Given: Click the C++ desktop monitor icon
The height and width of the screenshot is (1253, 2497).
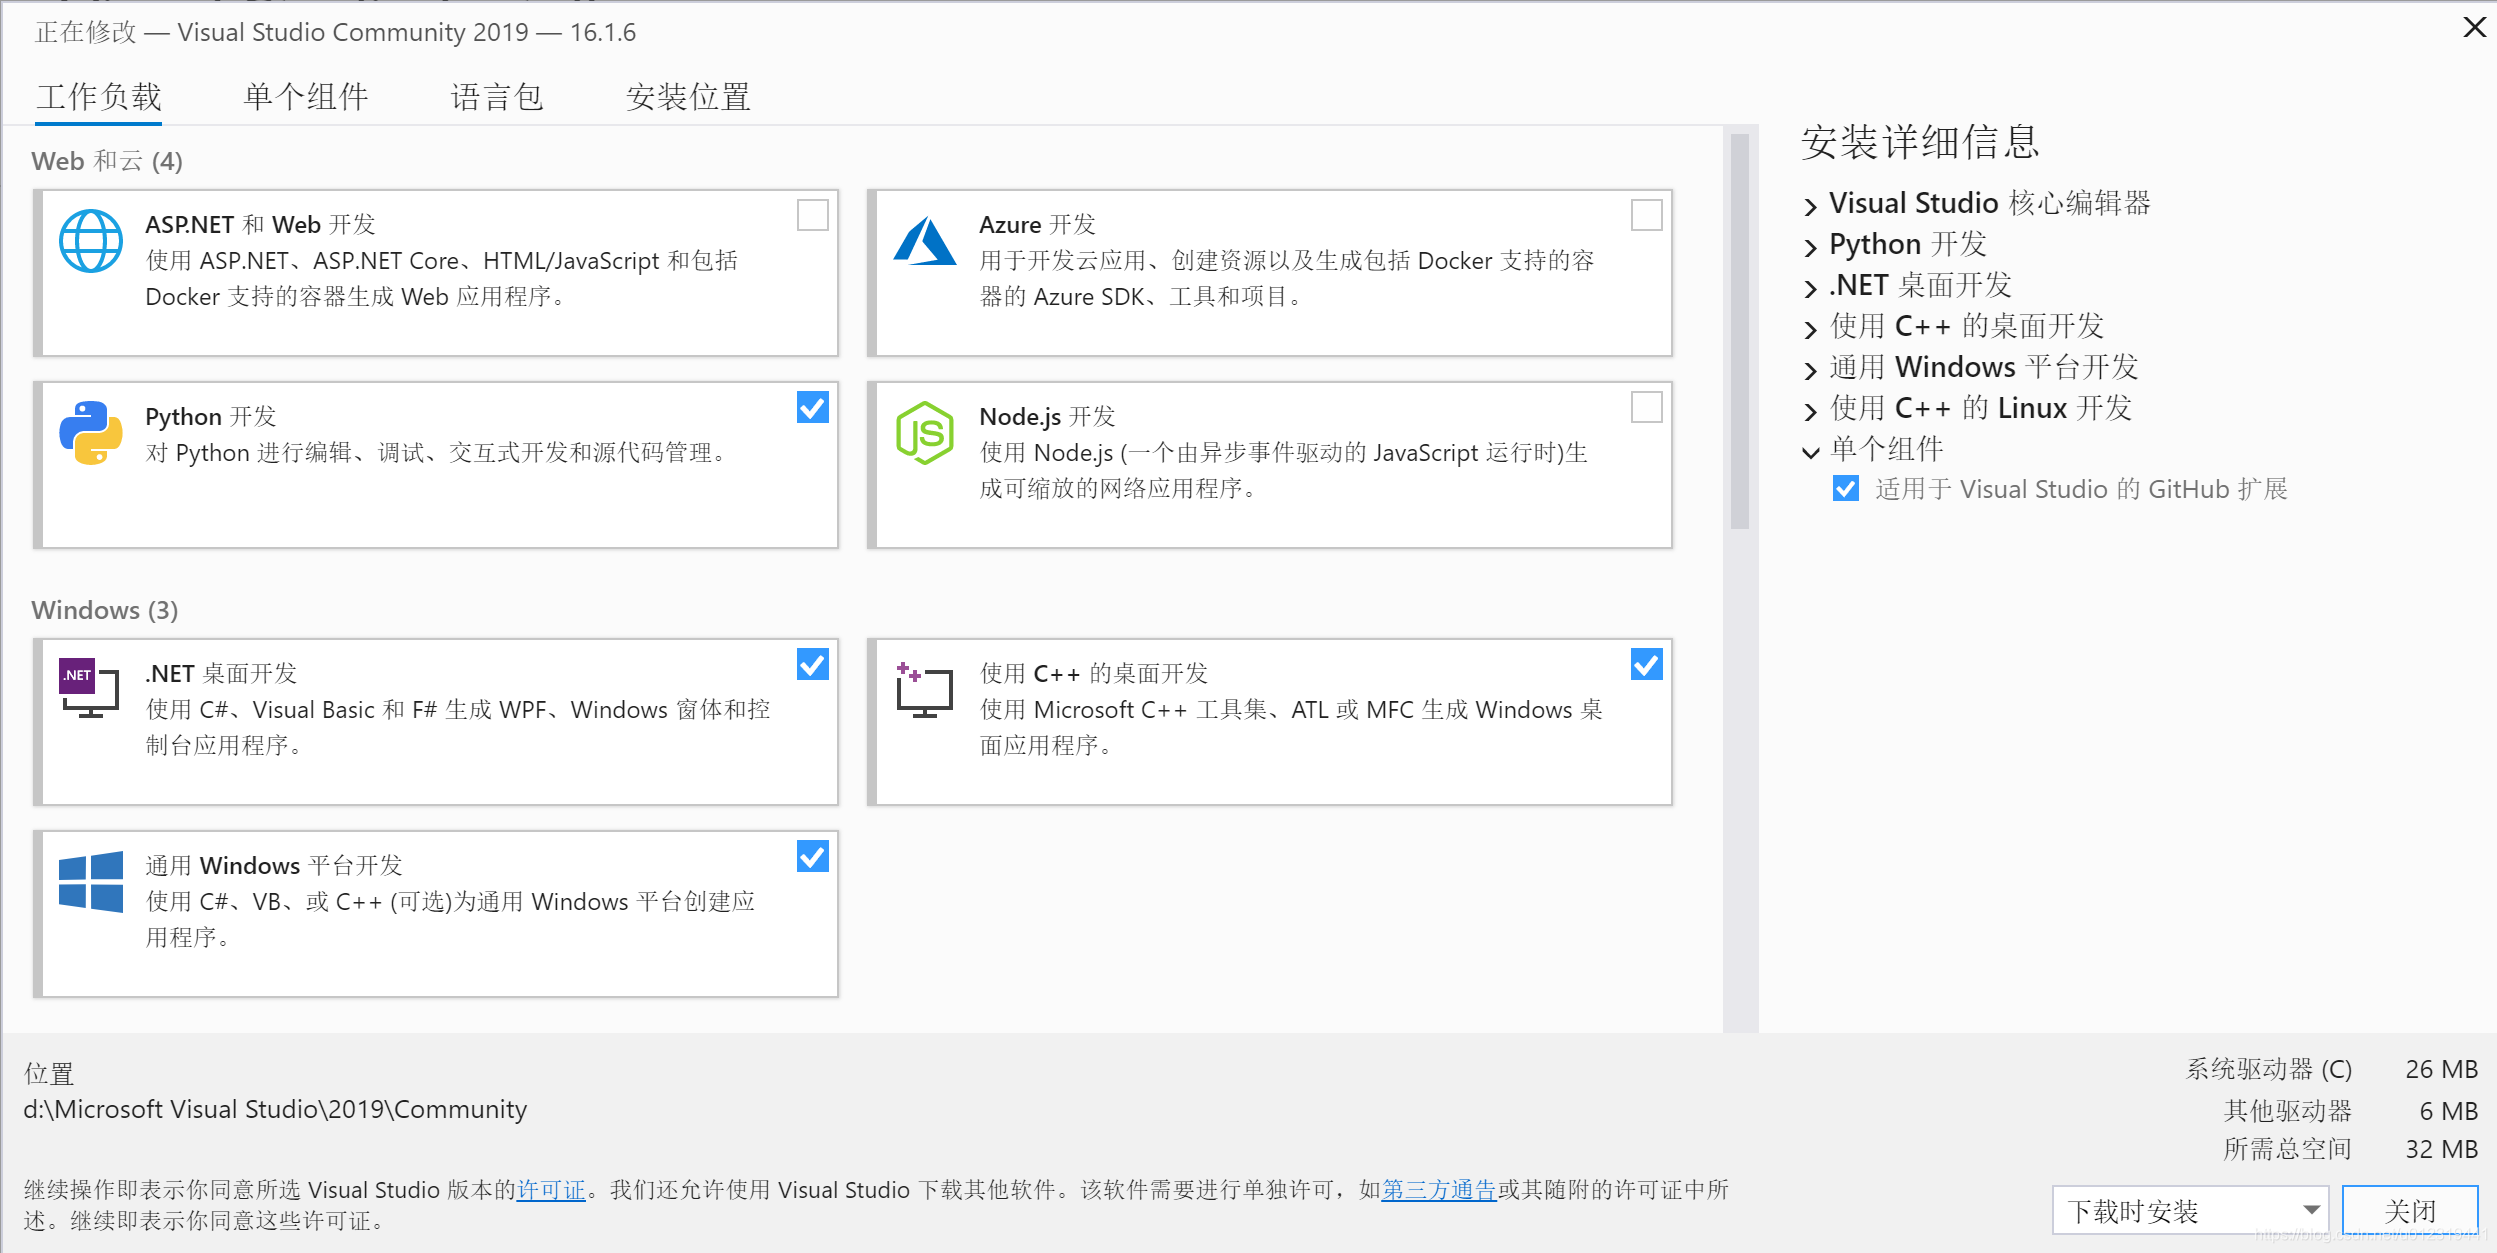Looking at the screenshot, I should [x=924, y=690].
